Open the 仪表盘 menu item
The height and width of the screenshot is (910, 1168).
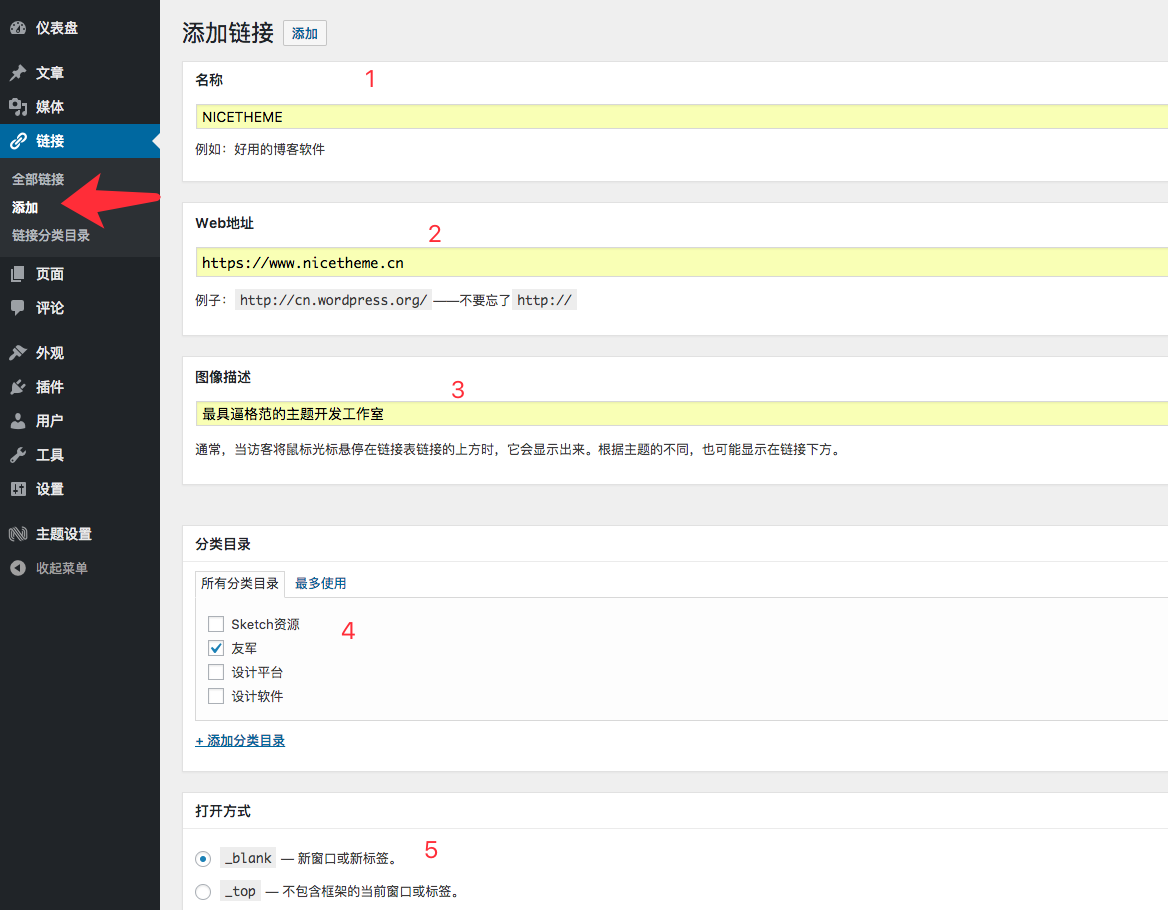57,28
